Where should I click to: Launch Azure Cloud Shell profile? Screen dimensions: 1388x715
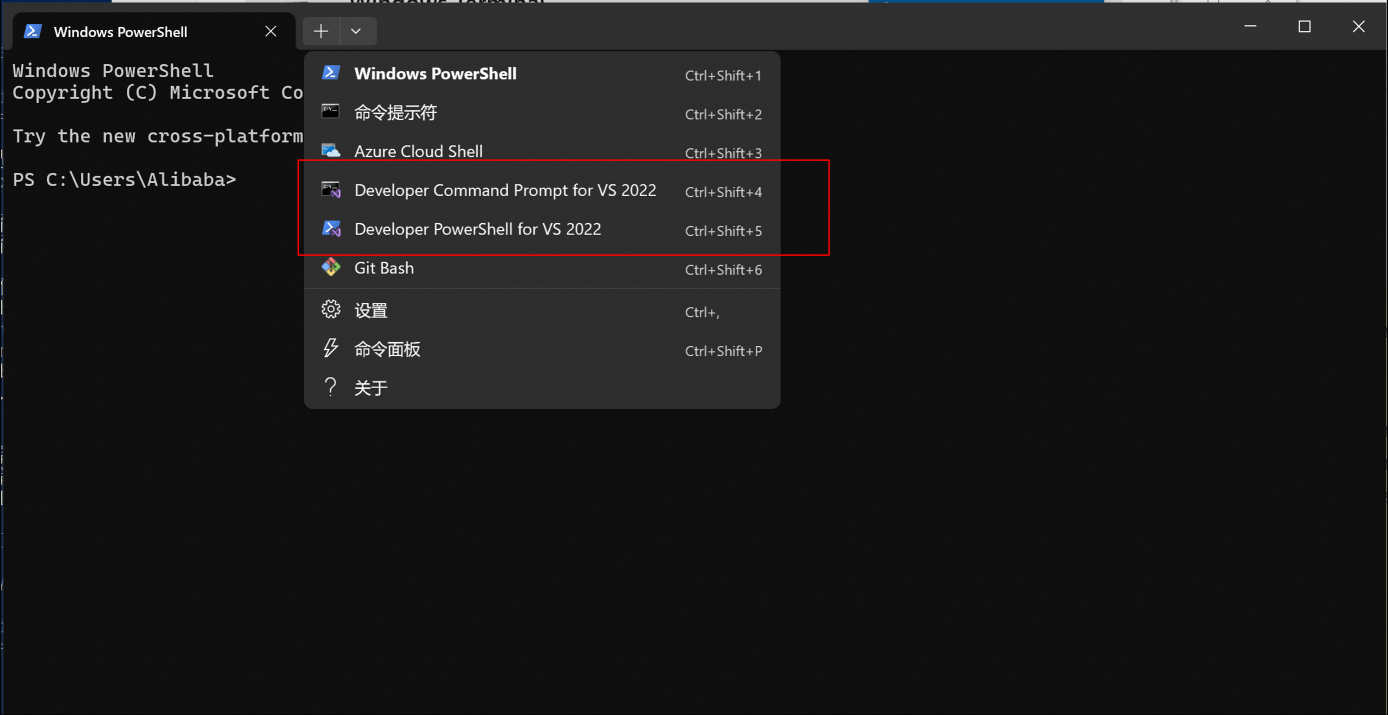click(x=542, y=152)
